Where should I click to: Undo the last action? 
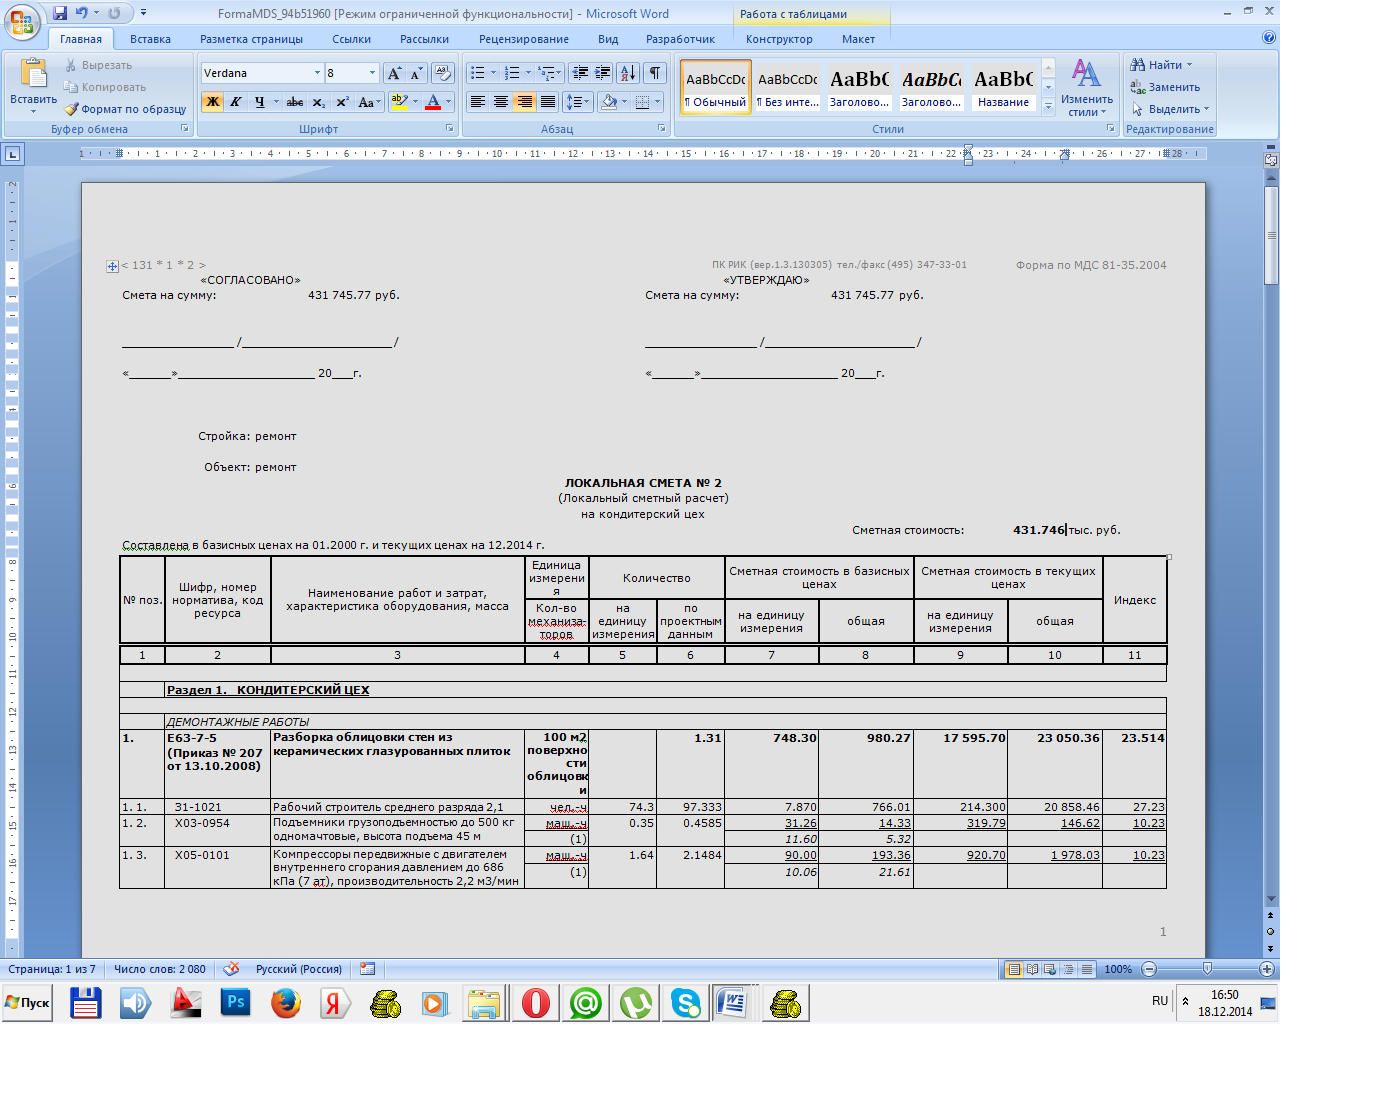pos(82,13)
